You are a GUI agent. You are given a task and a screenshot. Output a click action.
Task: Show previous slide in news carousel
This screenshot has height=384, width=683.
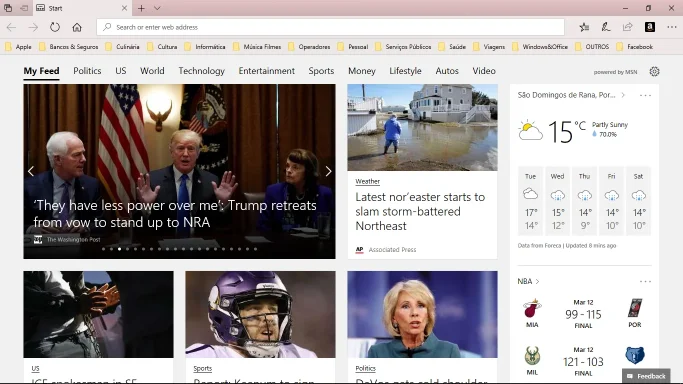pos(31,171)
